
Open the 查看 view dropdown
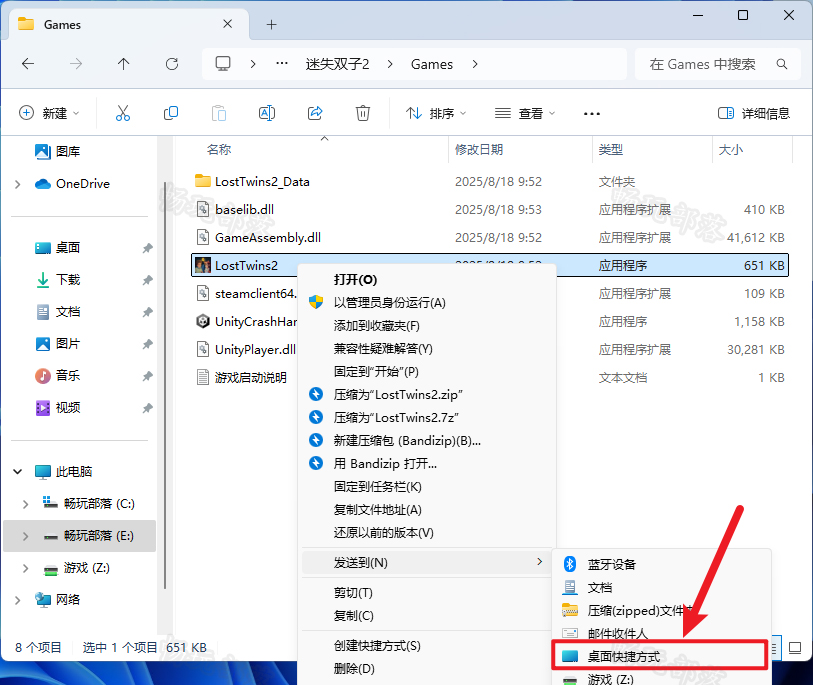(x=525, y=113)
